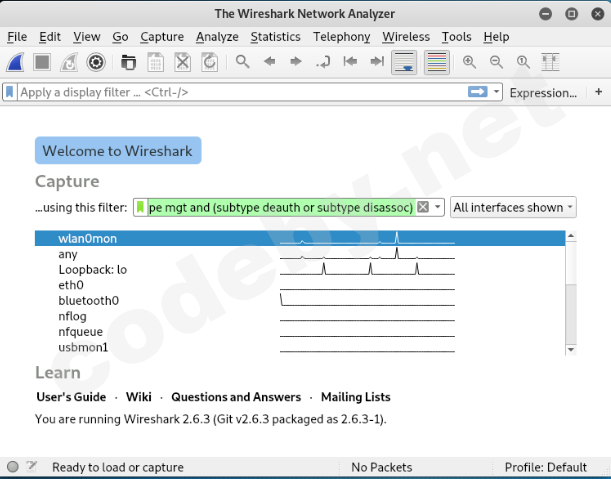The height and width of the screenshot is (479, 611).
Task: Click status bar capture file properties icon
Action: coord(31,466)
